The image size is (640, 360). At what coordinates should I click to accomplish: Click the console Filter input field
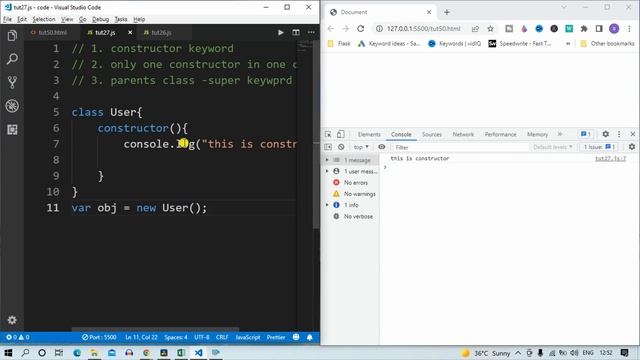(x=460, y=147)
